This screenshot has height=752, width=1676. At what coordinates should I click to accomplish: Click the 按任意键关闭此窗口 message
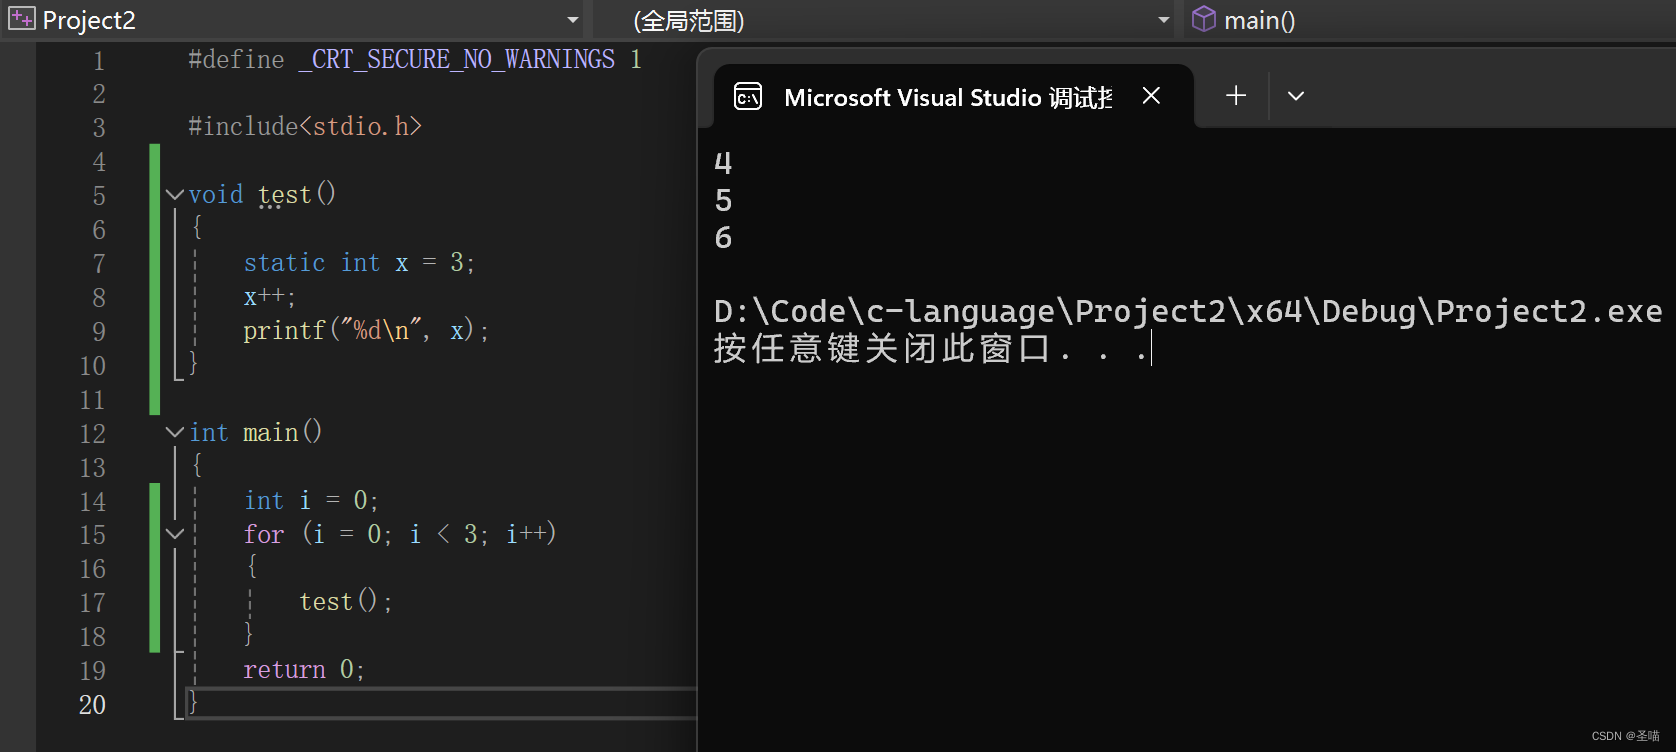(x=930, y=349)
